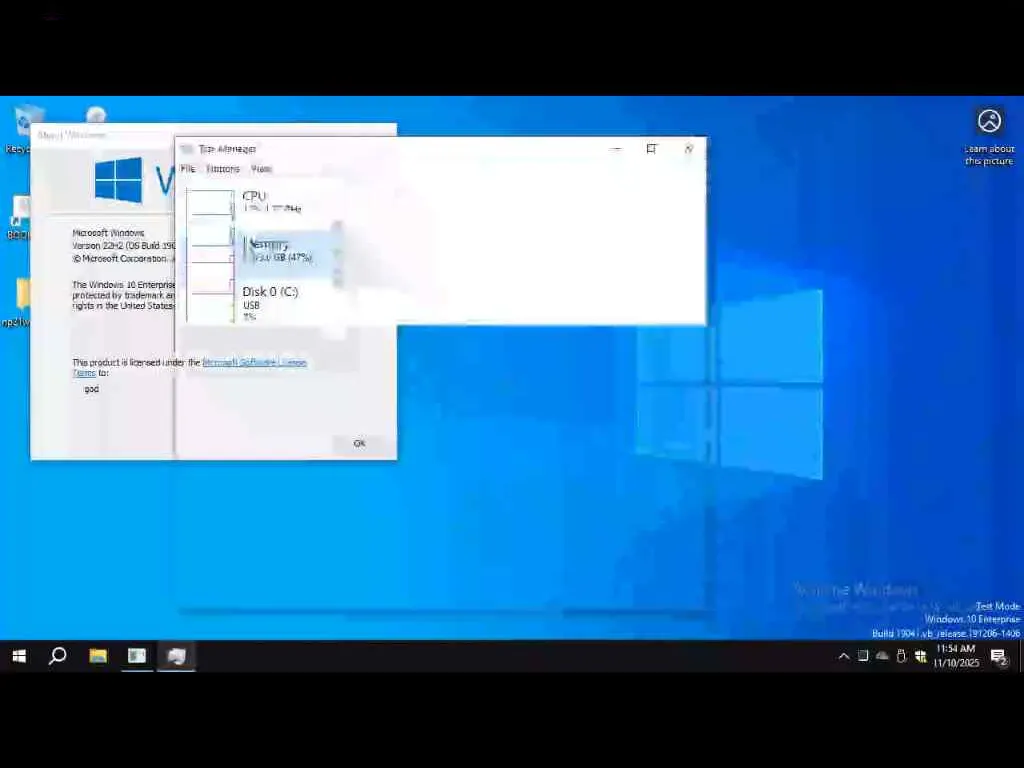This screenshot has height=768, width=1024.
Task: Click the CPU mini graph thumbnail
Action: [210, 204]
